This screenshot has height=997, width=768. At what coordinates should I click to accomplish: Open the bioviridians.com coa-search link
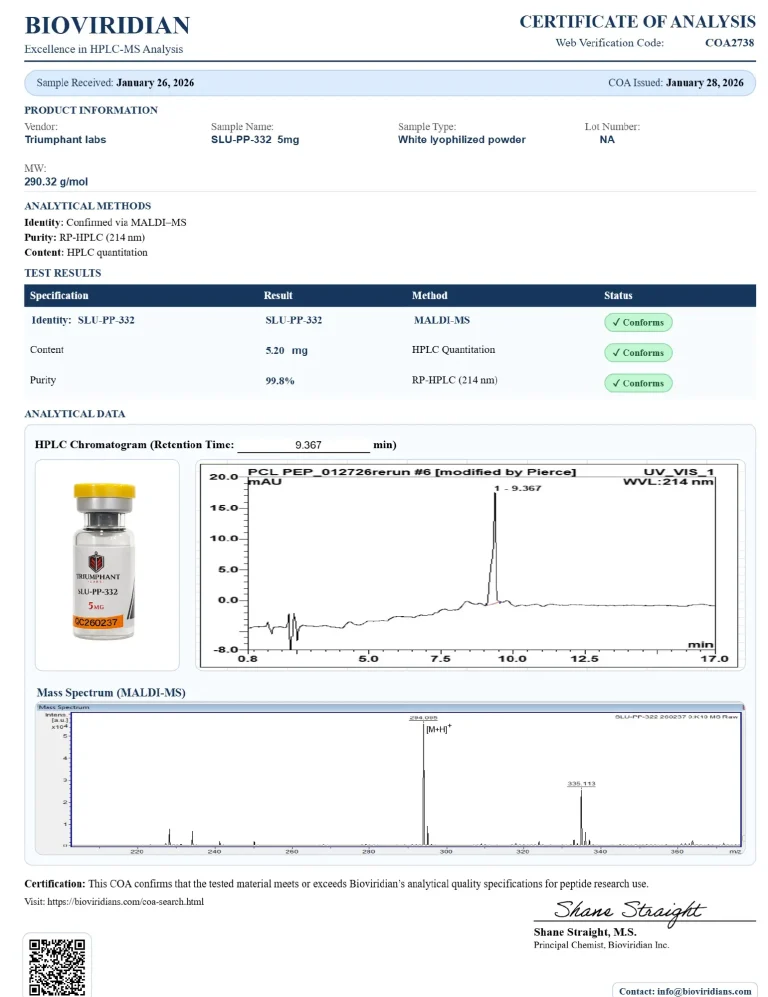click(125, 902)
